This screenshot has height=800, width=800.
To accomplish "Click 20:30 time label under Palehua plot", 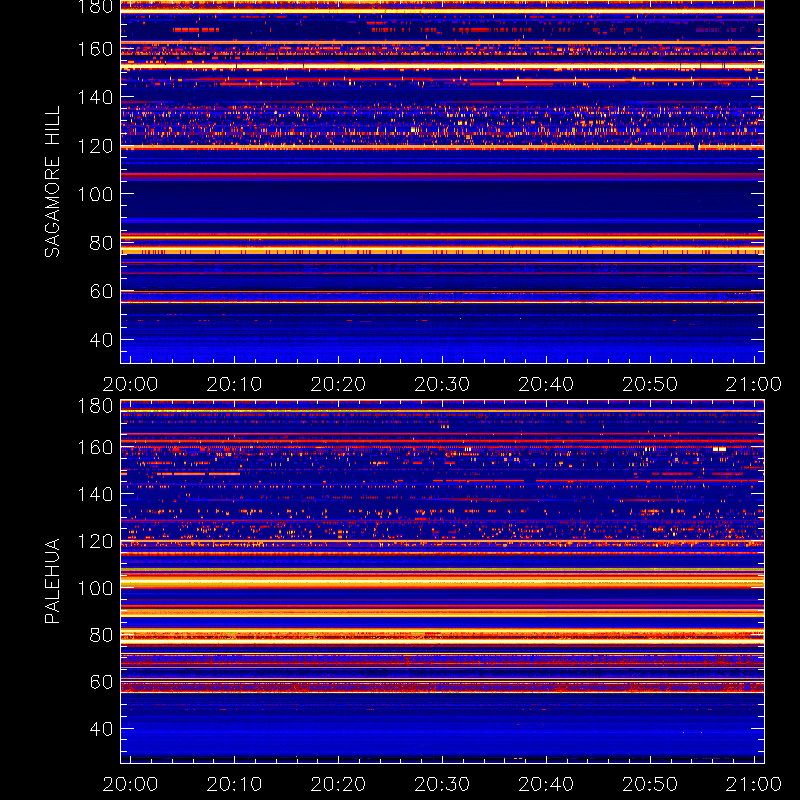I will (x=442, y=784).
